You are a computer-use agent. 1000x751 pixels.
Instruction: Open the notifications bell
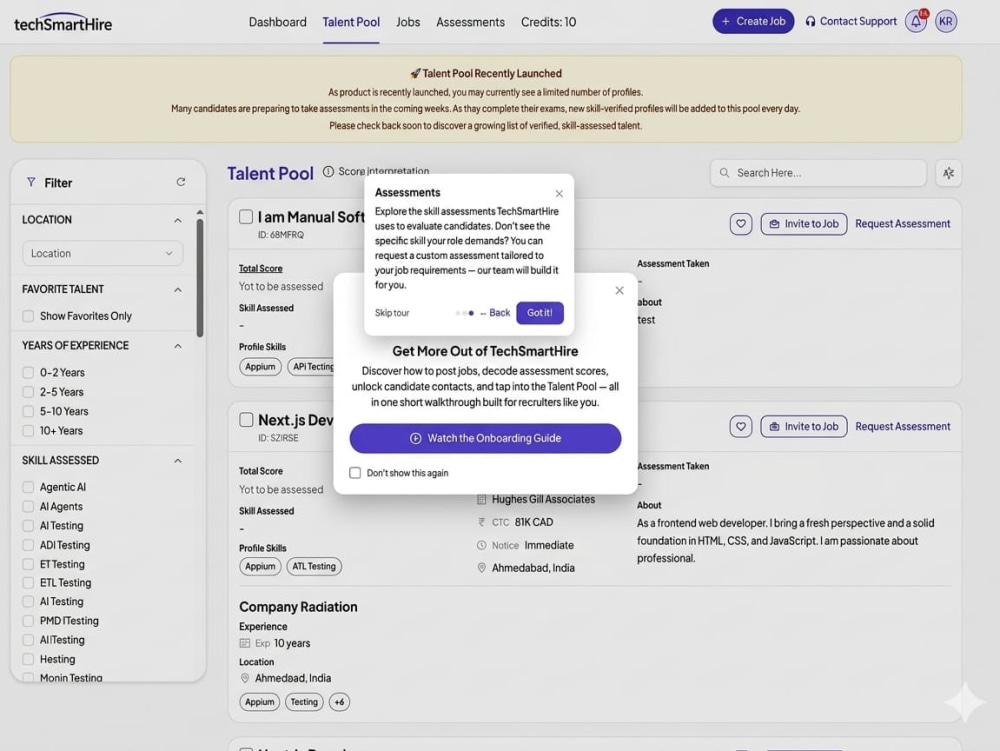916,22
